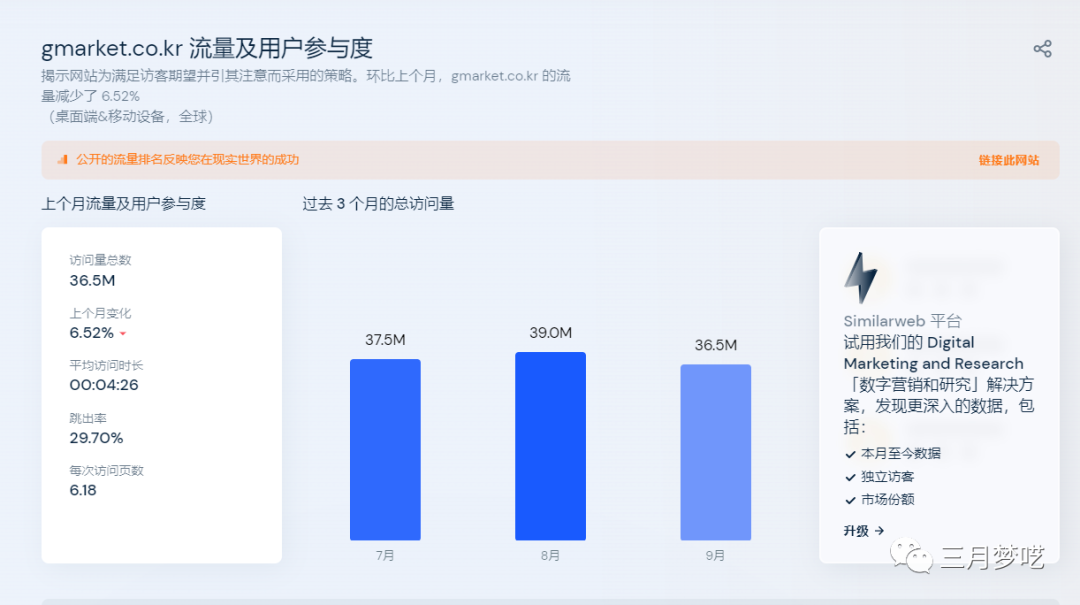Click the 市场份额 checklist item
The image size is (1080, 605).
click(886, 500)
